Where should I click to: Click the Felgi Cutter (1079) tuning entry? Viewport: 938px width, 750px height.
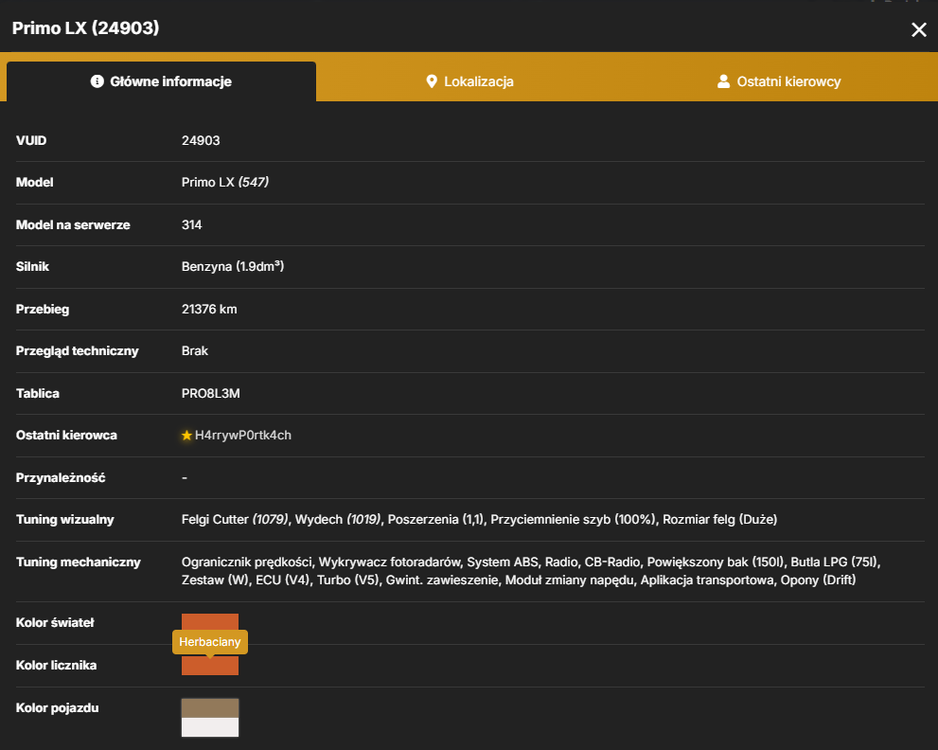point(235,520)
